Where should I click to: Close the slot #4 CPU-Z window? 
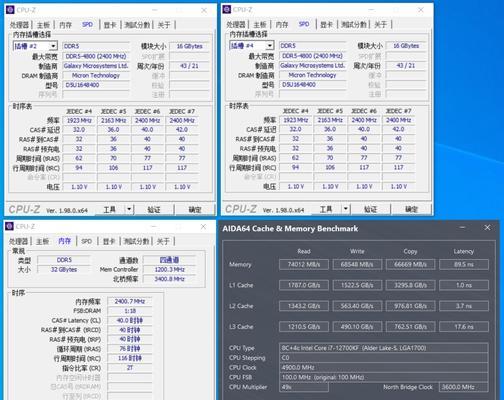coord(421,10)
